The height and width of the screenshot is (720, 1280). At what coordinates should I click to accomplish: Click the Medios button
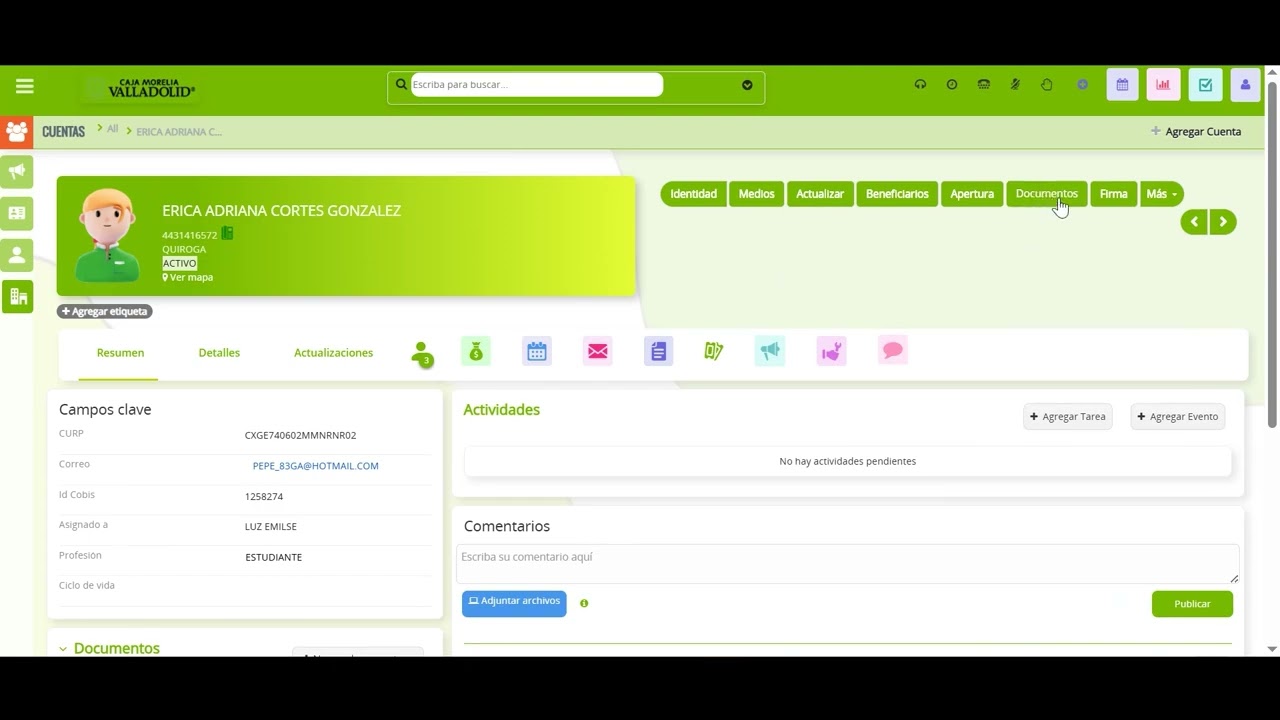pyautogui.click(x=757, y=194)
